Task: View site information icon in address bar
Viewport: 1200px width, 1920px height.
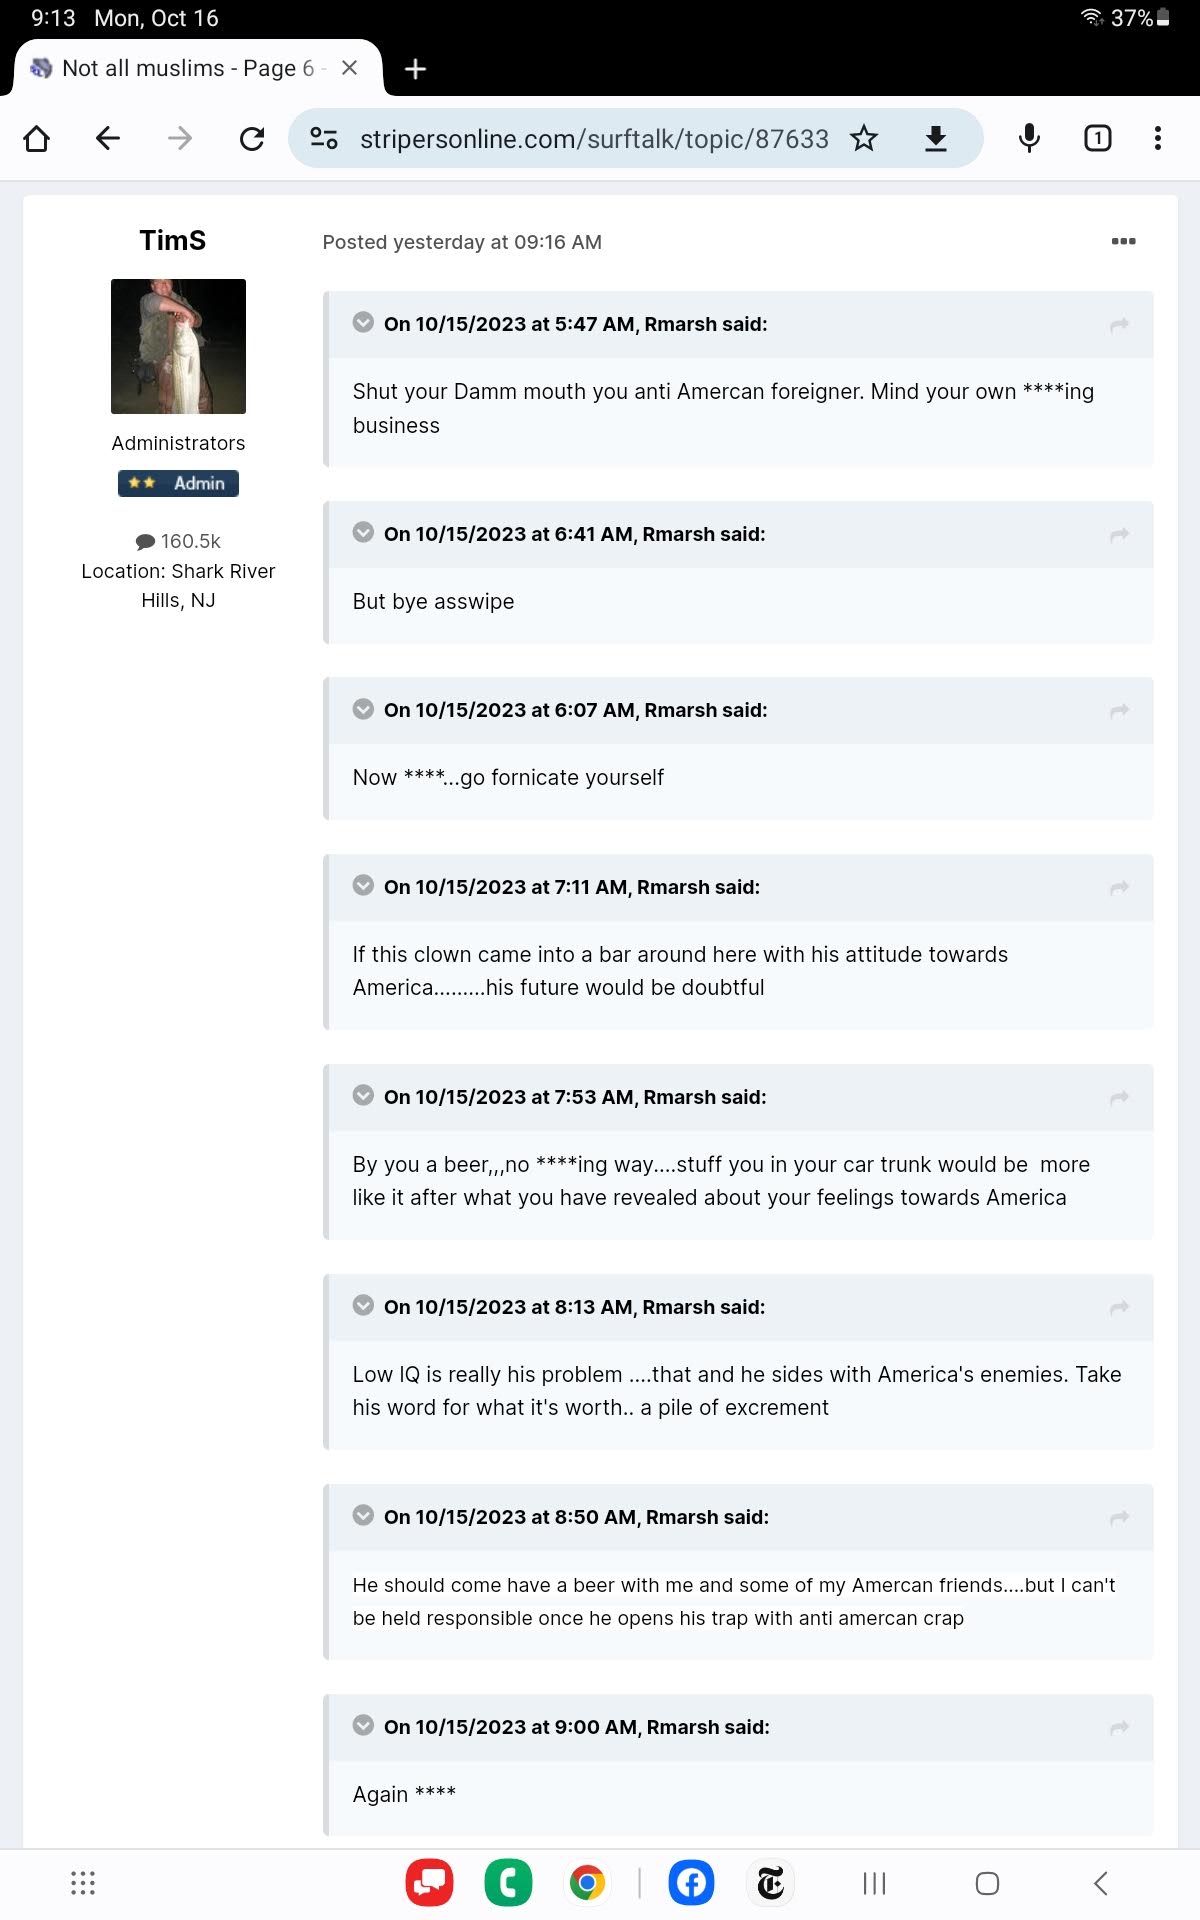Action: tap(324, 138)
